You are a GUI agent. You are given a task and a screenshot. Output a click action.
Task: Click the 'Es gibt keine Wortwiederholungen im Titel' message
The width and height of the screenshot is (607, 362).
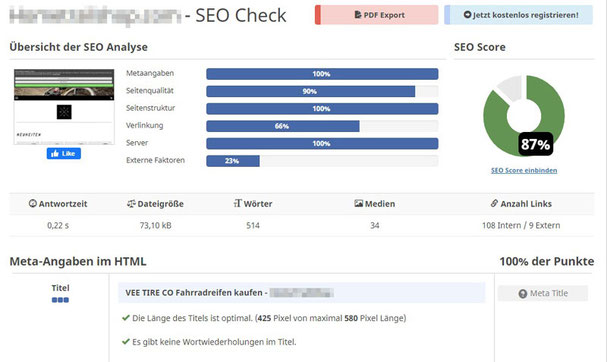[214, 342]
